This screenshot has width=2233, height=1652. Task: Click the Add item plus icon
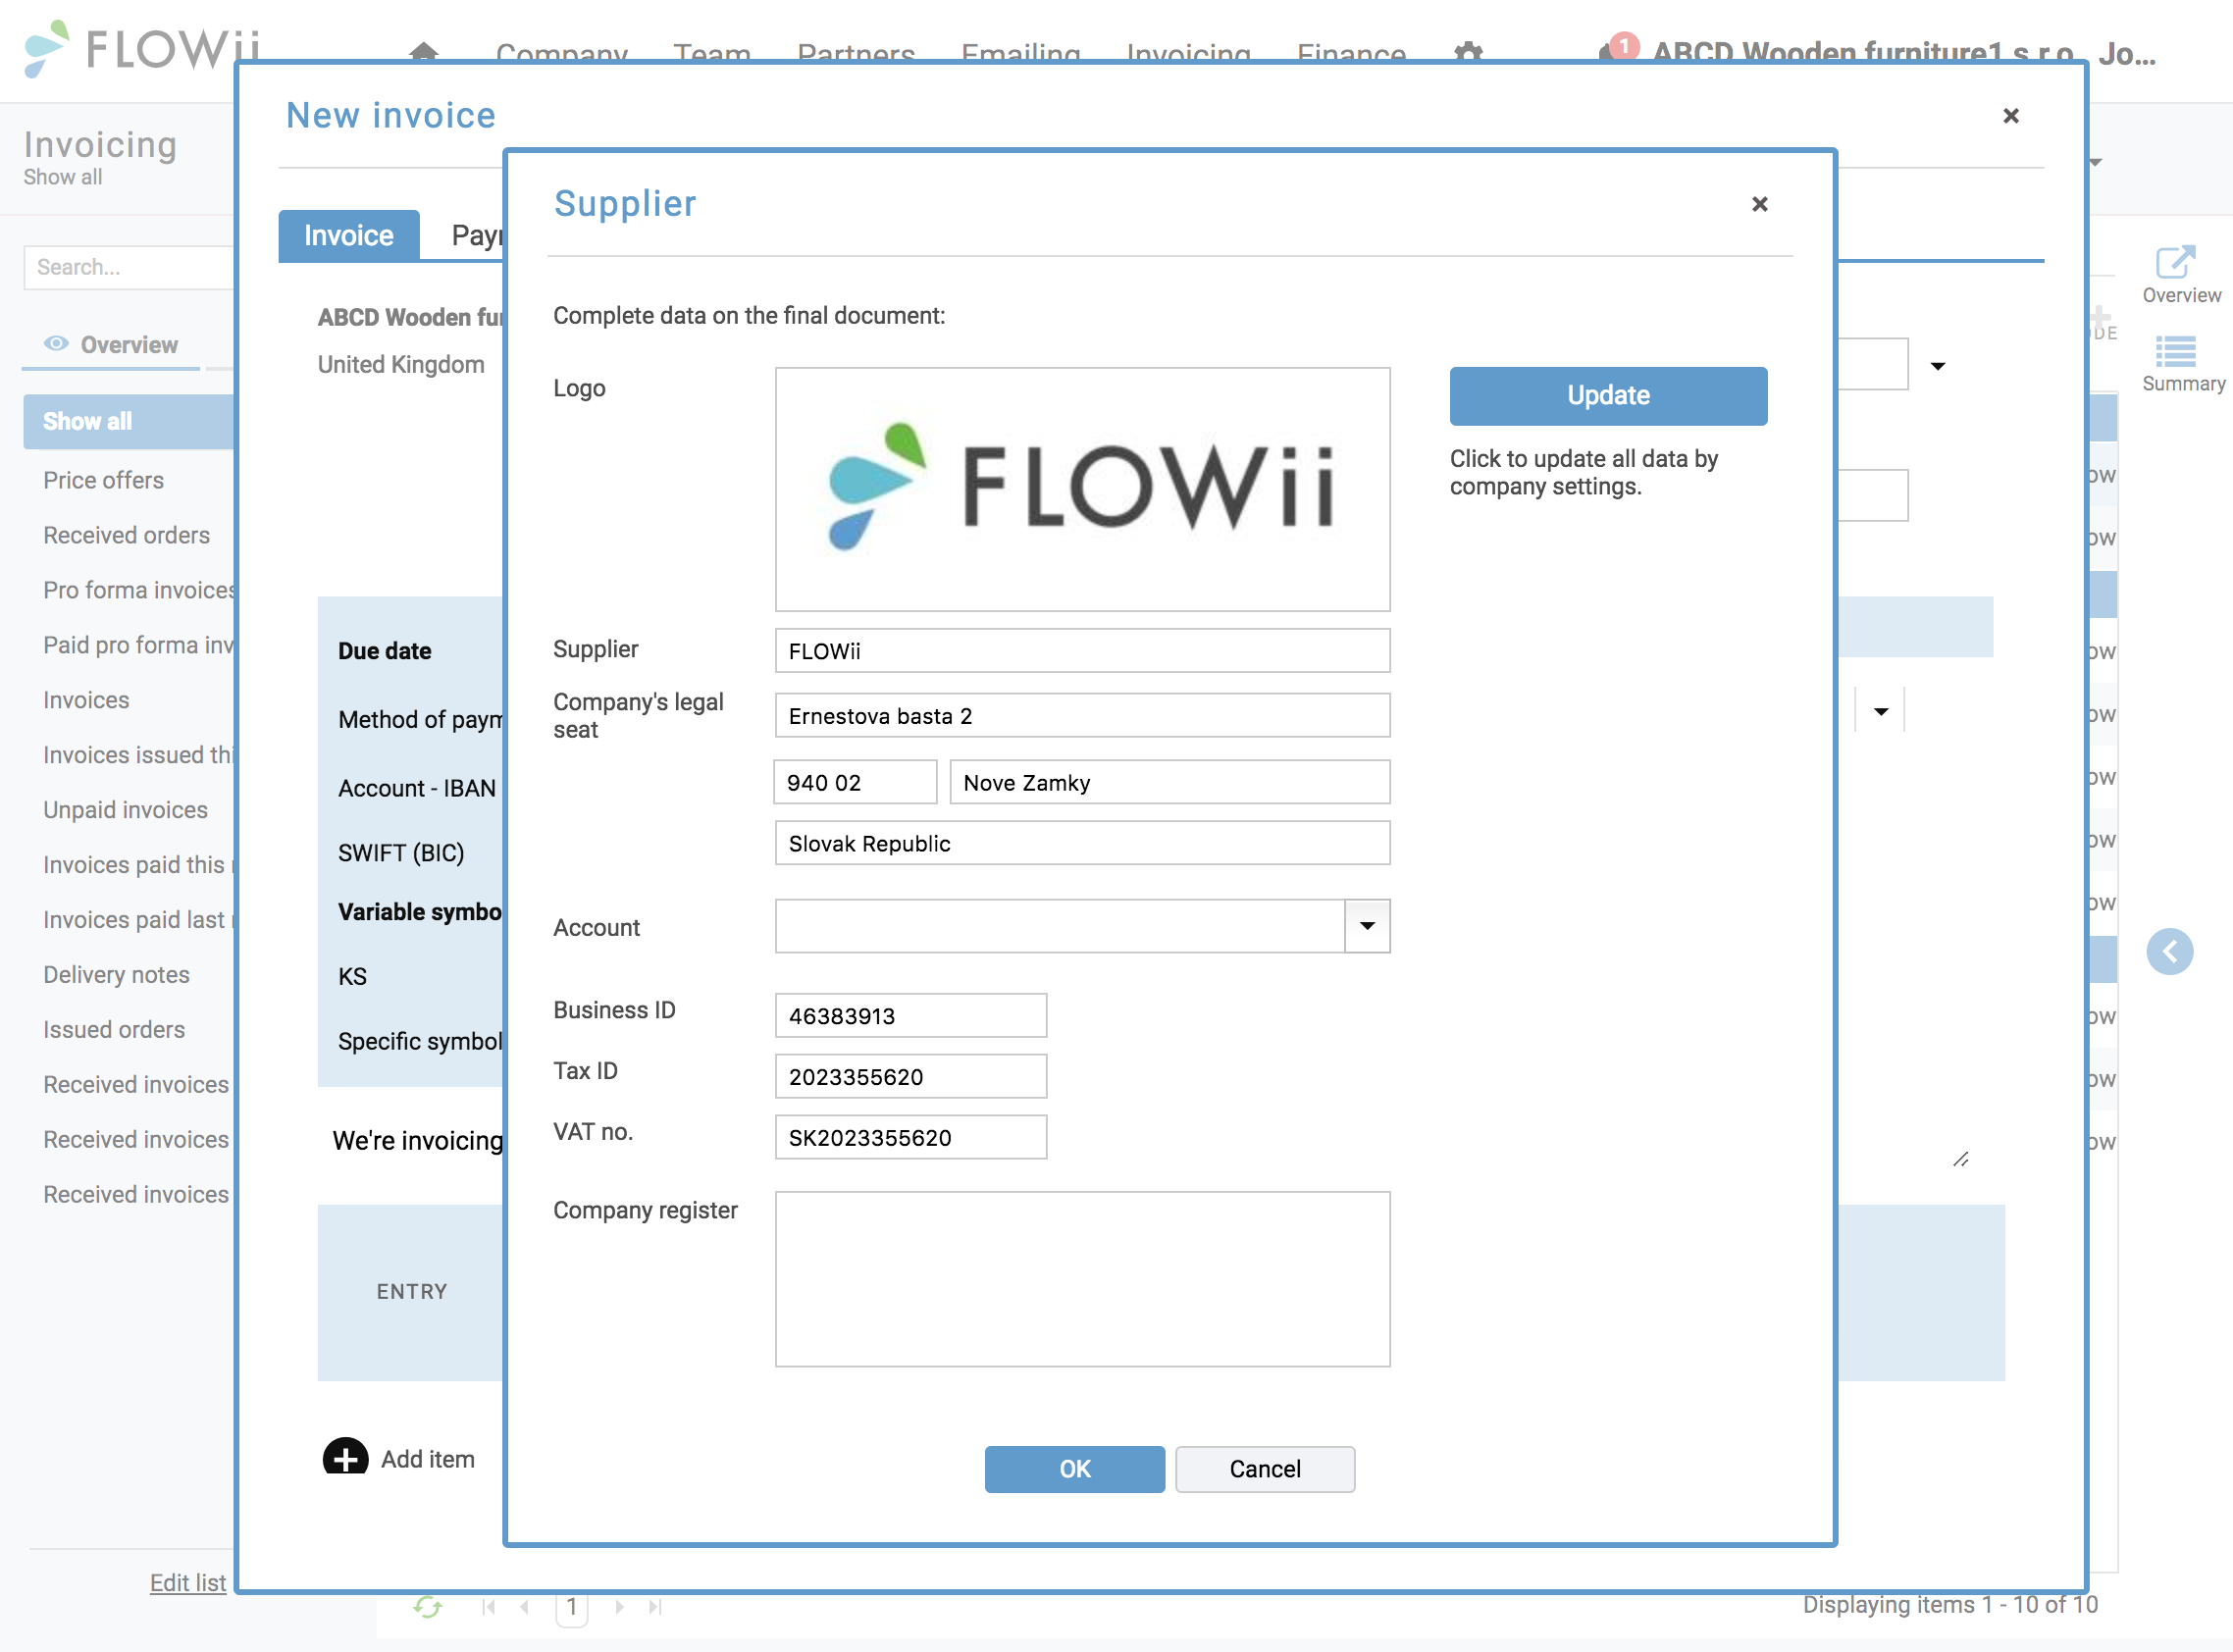pos(345,1458)
